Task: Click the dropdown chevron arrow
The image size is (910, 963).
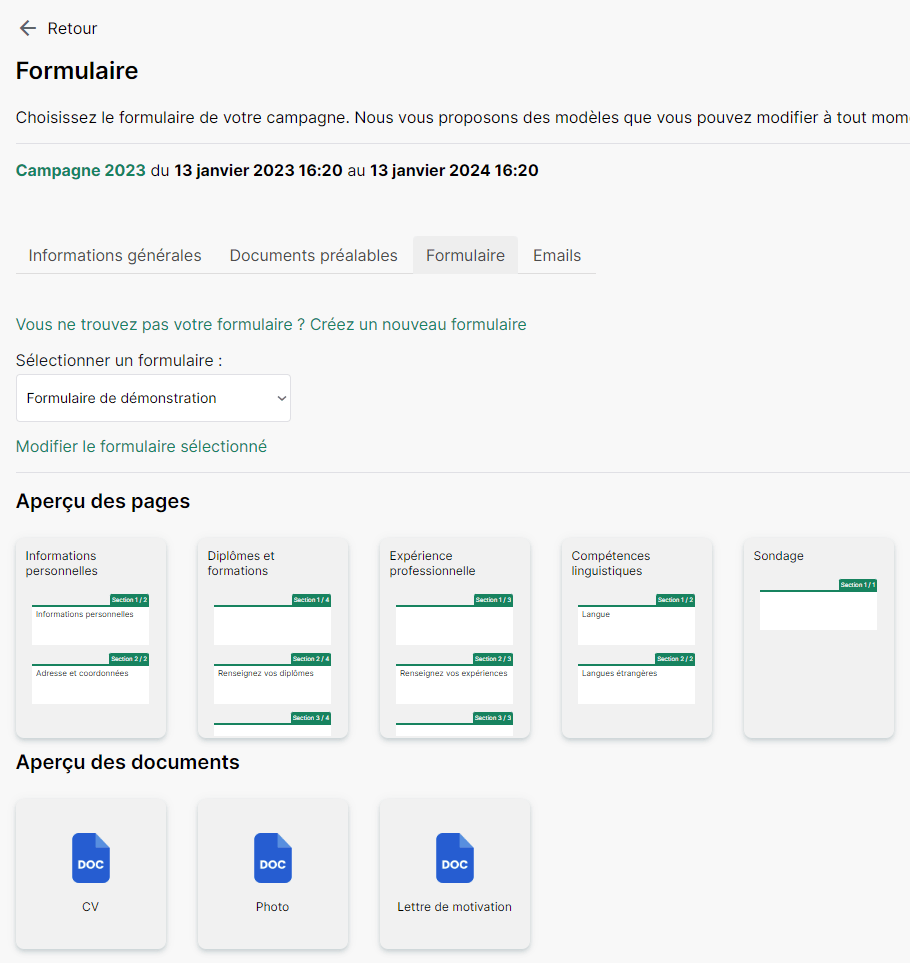Action: point(280,398)
